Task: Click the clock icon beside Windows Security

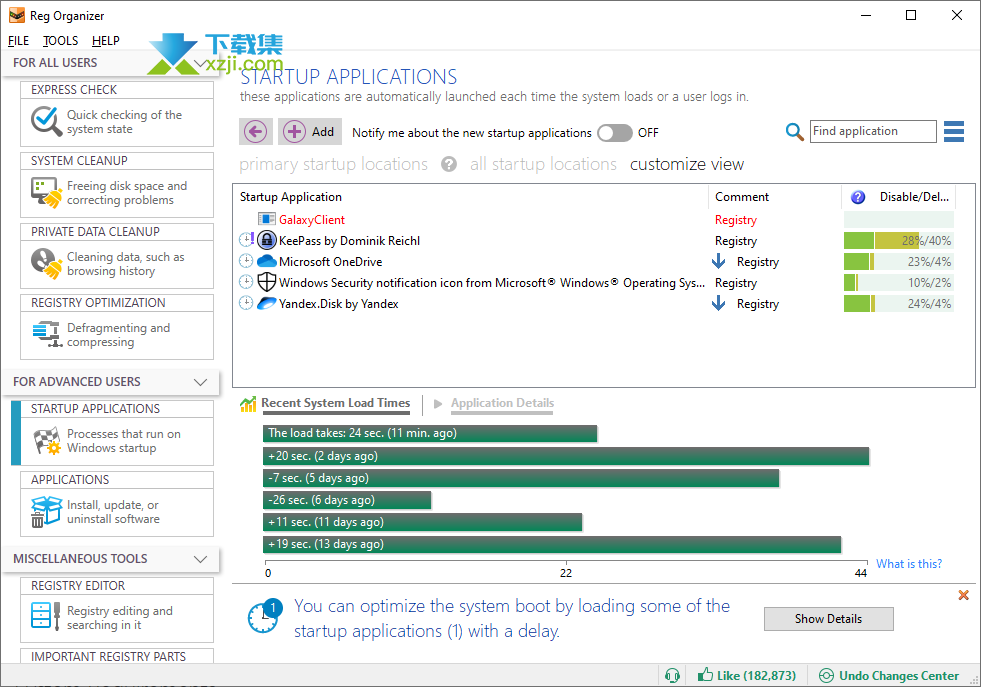Action: click(x=246, y=282)
